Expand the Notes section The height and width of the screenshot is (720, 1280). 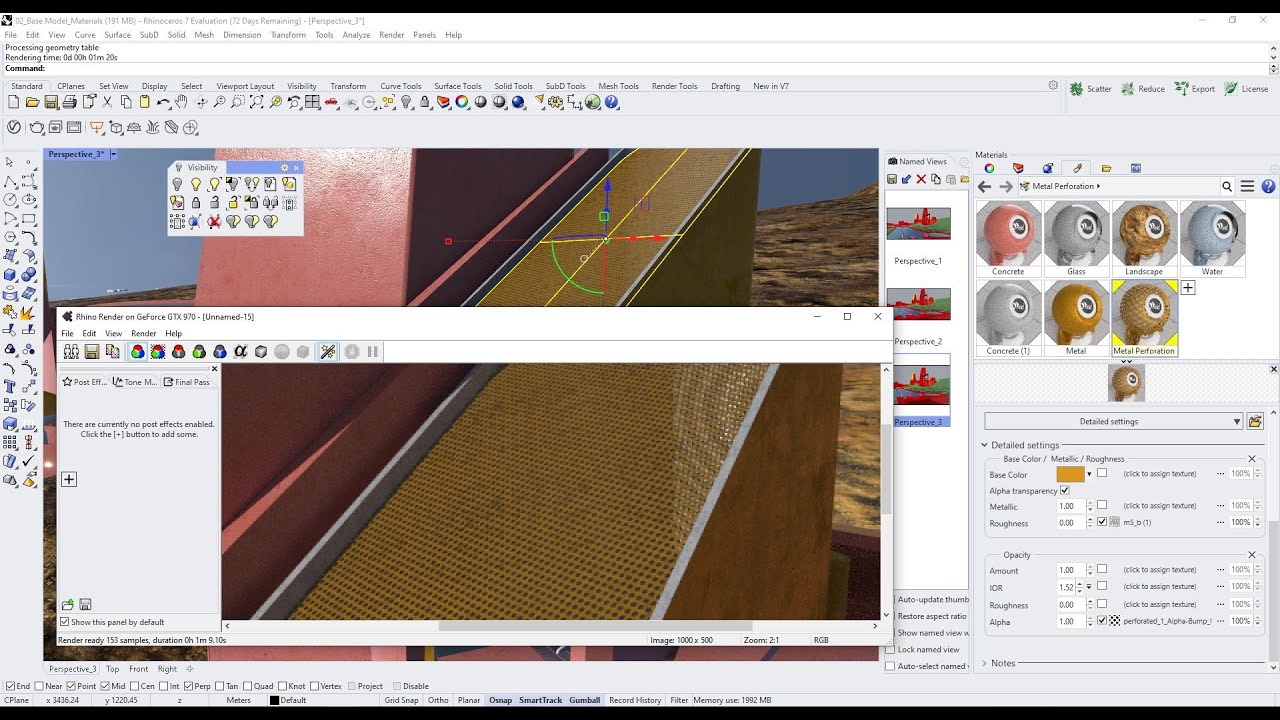984,663
